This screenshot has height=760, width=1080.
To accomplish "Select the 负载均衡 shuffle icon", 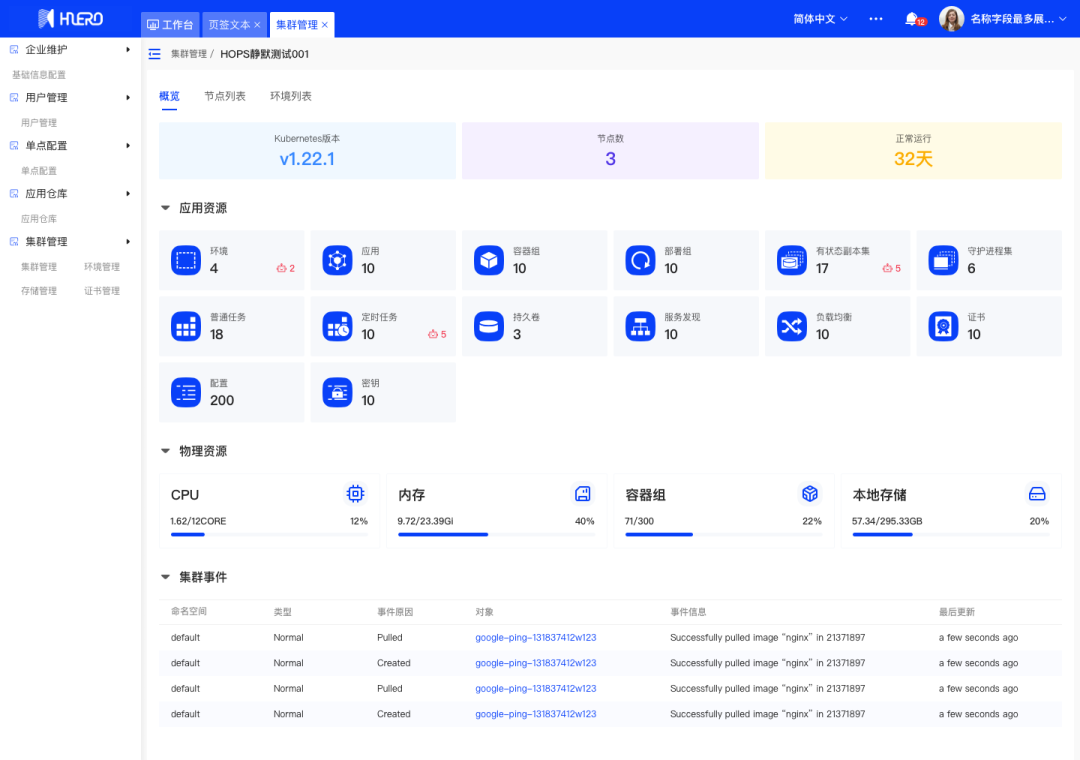I will 792,327.
